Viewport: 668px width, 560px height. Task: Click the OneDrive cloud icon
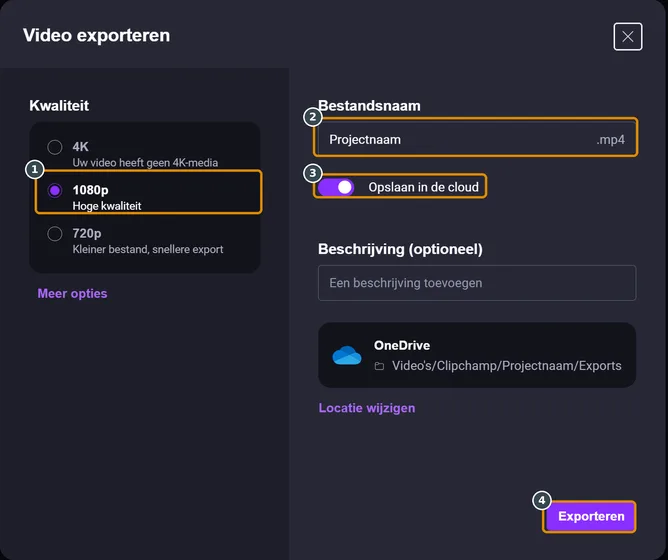coord(347,355)
